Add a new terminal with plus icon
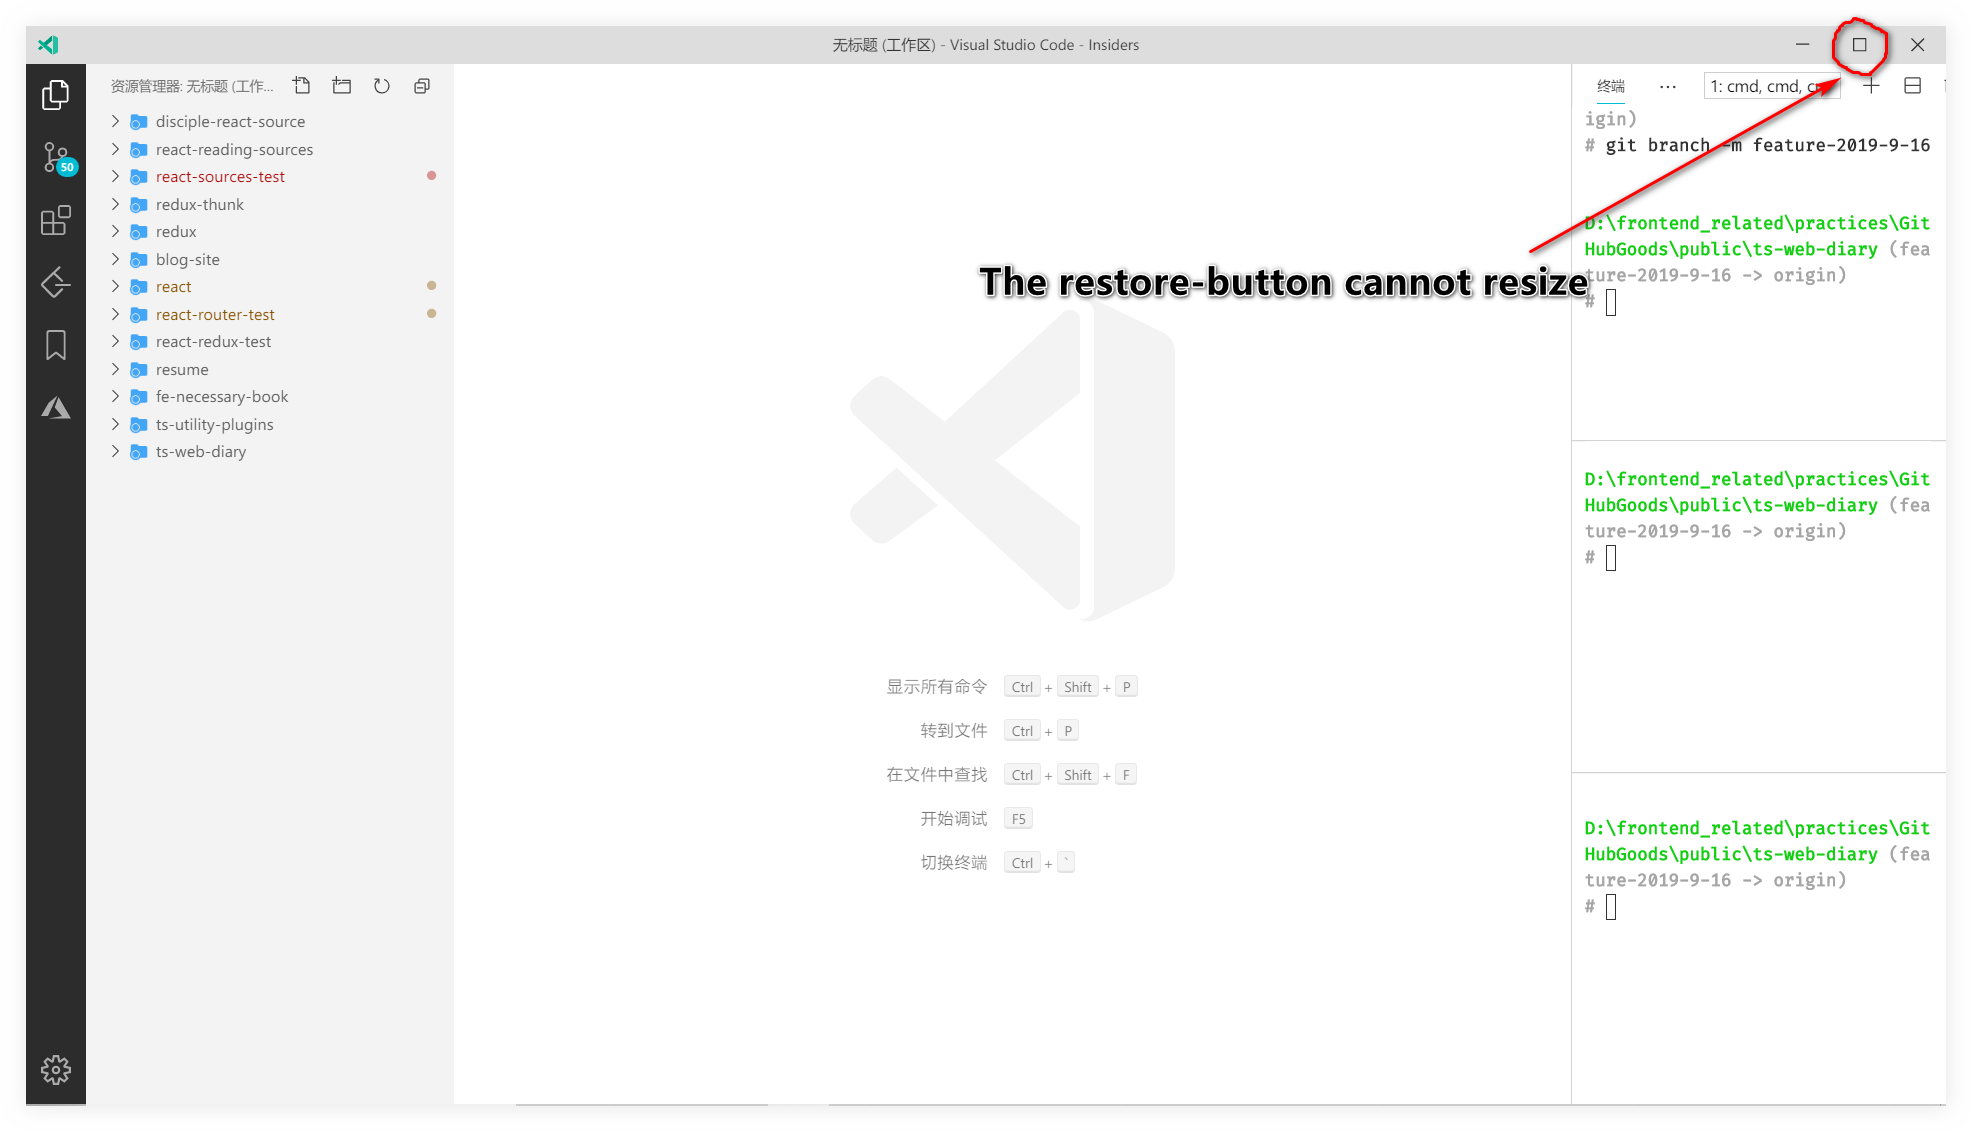Image resolution: width=1972 pixels, height=1132 pixels. (1871, 86)
